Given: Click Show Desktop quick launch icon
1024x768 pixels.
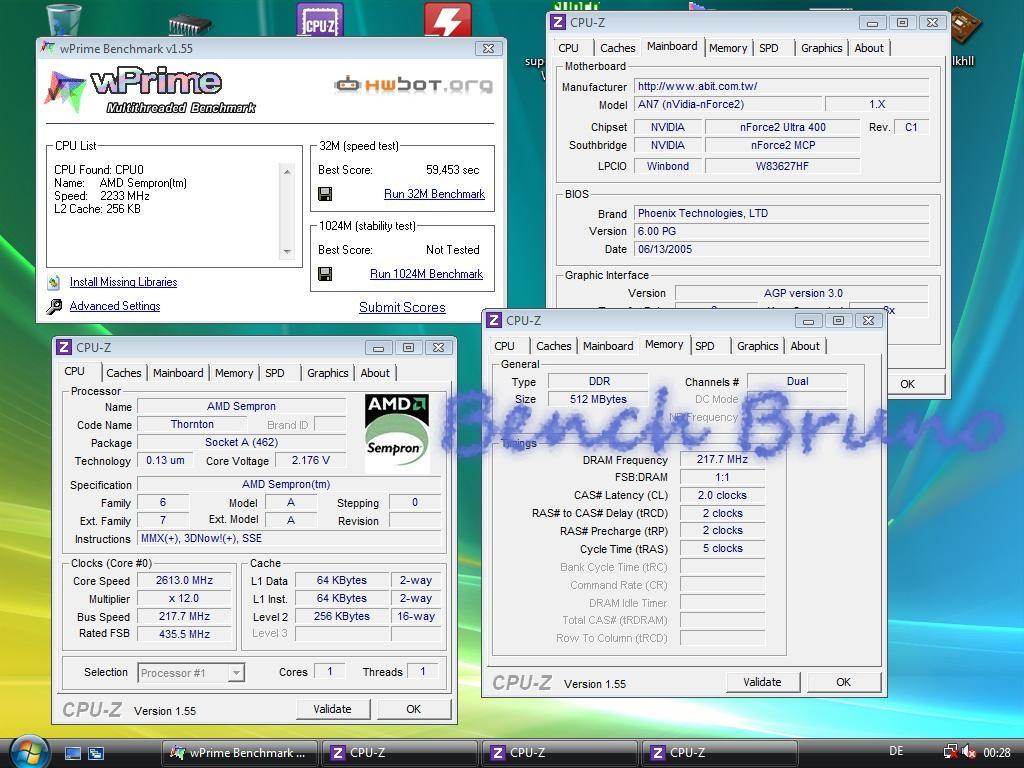Looking at the screenshot, I should [72, 753].
